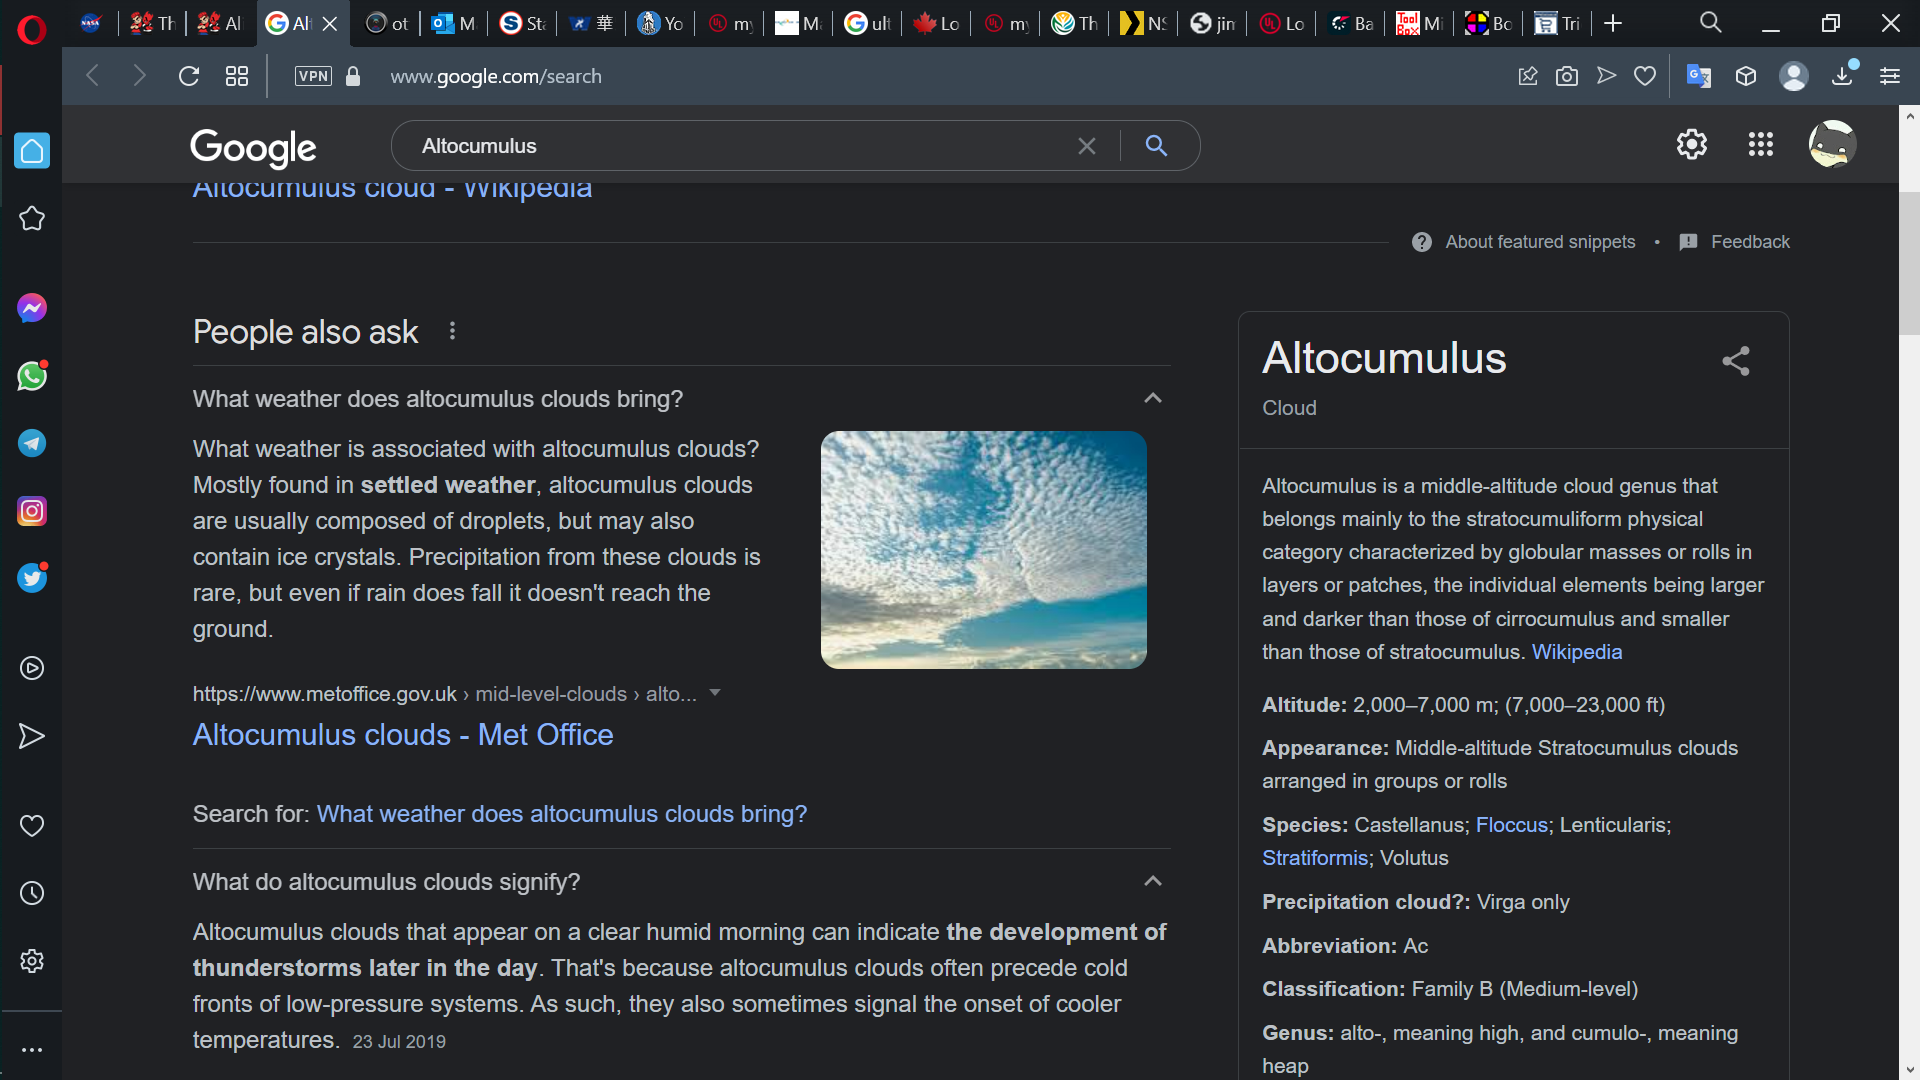Open the Opera home workspace icon
This screenshot has height=1080, width=1920.
pyautogui.click(x=32, y=151)
